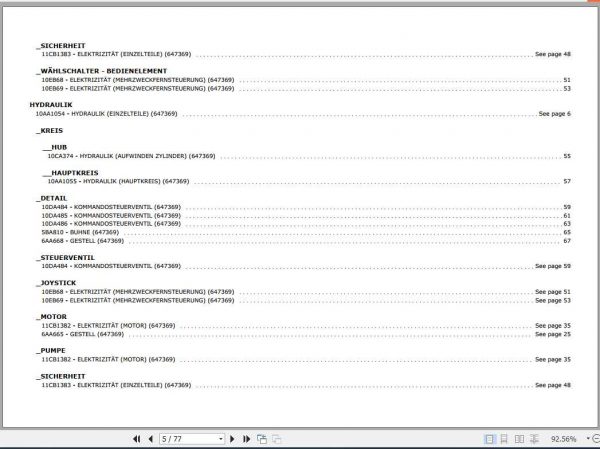Click page number 57 for 10AA1055
Image resolution: width=600 pixels, height=449 pixels.
tap(567, 181)
